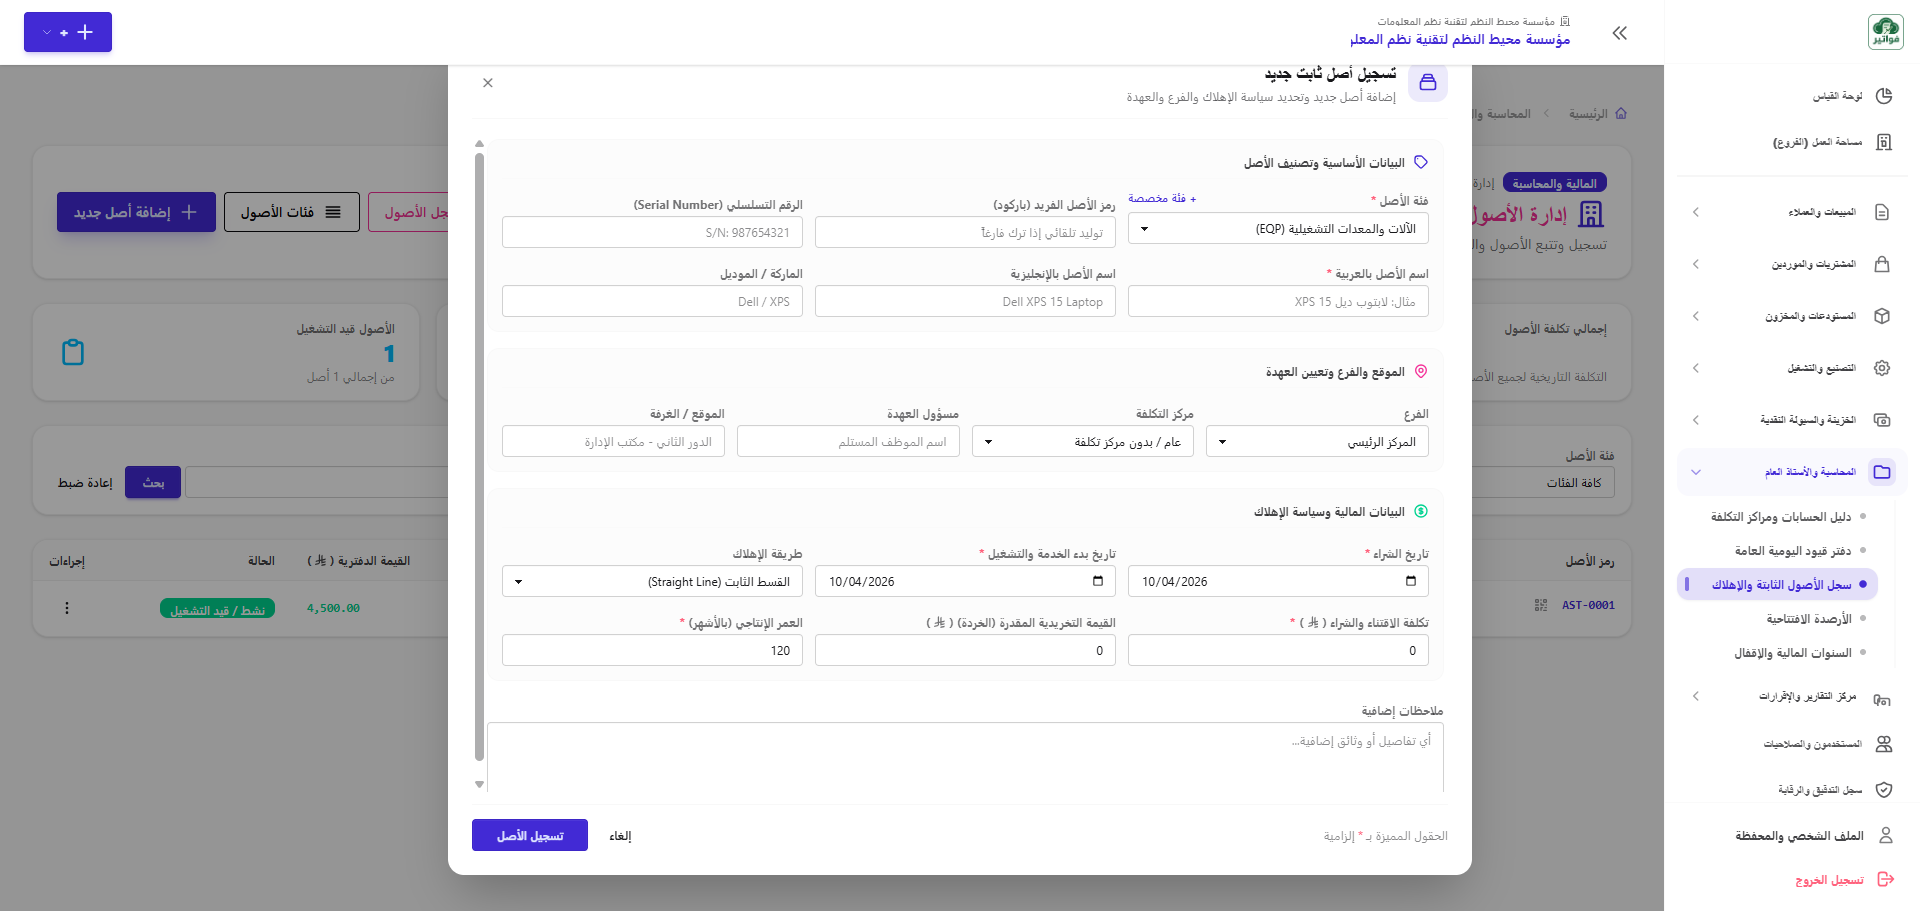Click the dialog vertical scrollbar
The image size is (1920, 911).
tap(479, 457)
